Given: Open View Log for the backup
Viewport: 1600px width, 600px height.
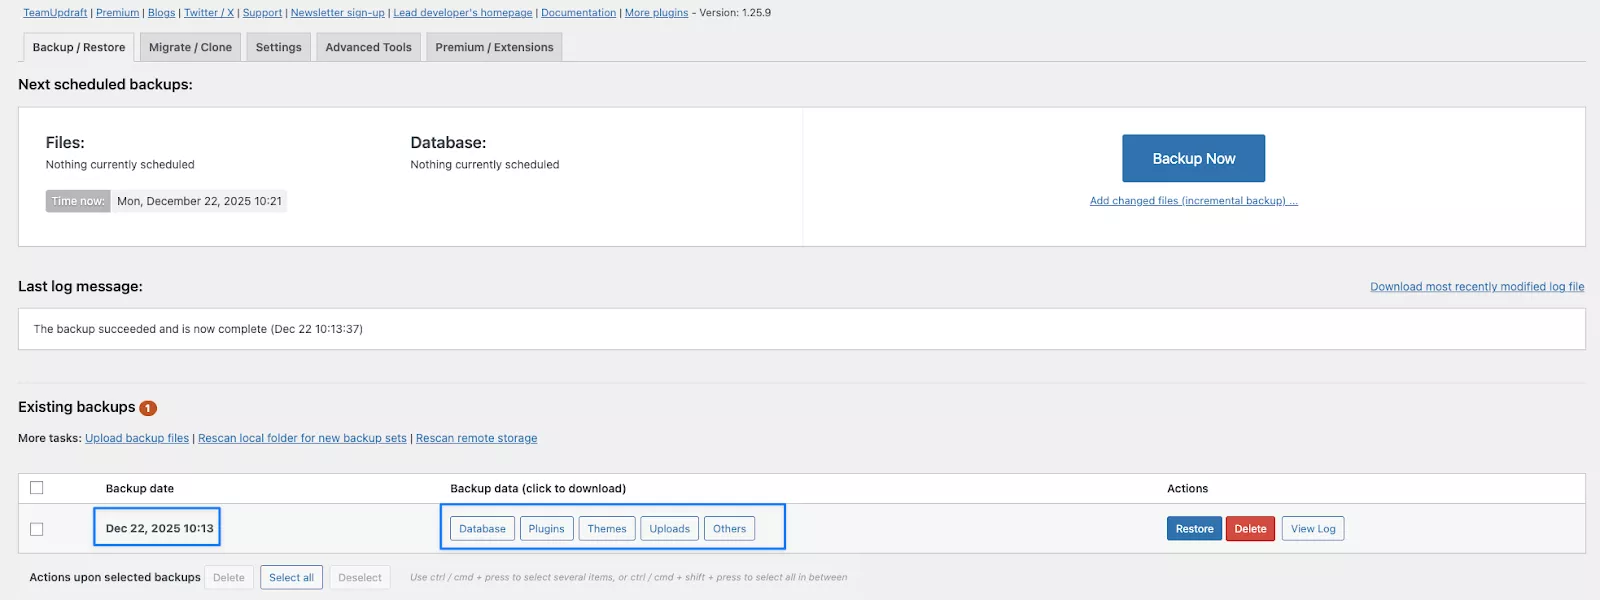Looking at the screenshot, I should [x=1312, y=529].
